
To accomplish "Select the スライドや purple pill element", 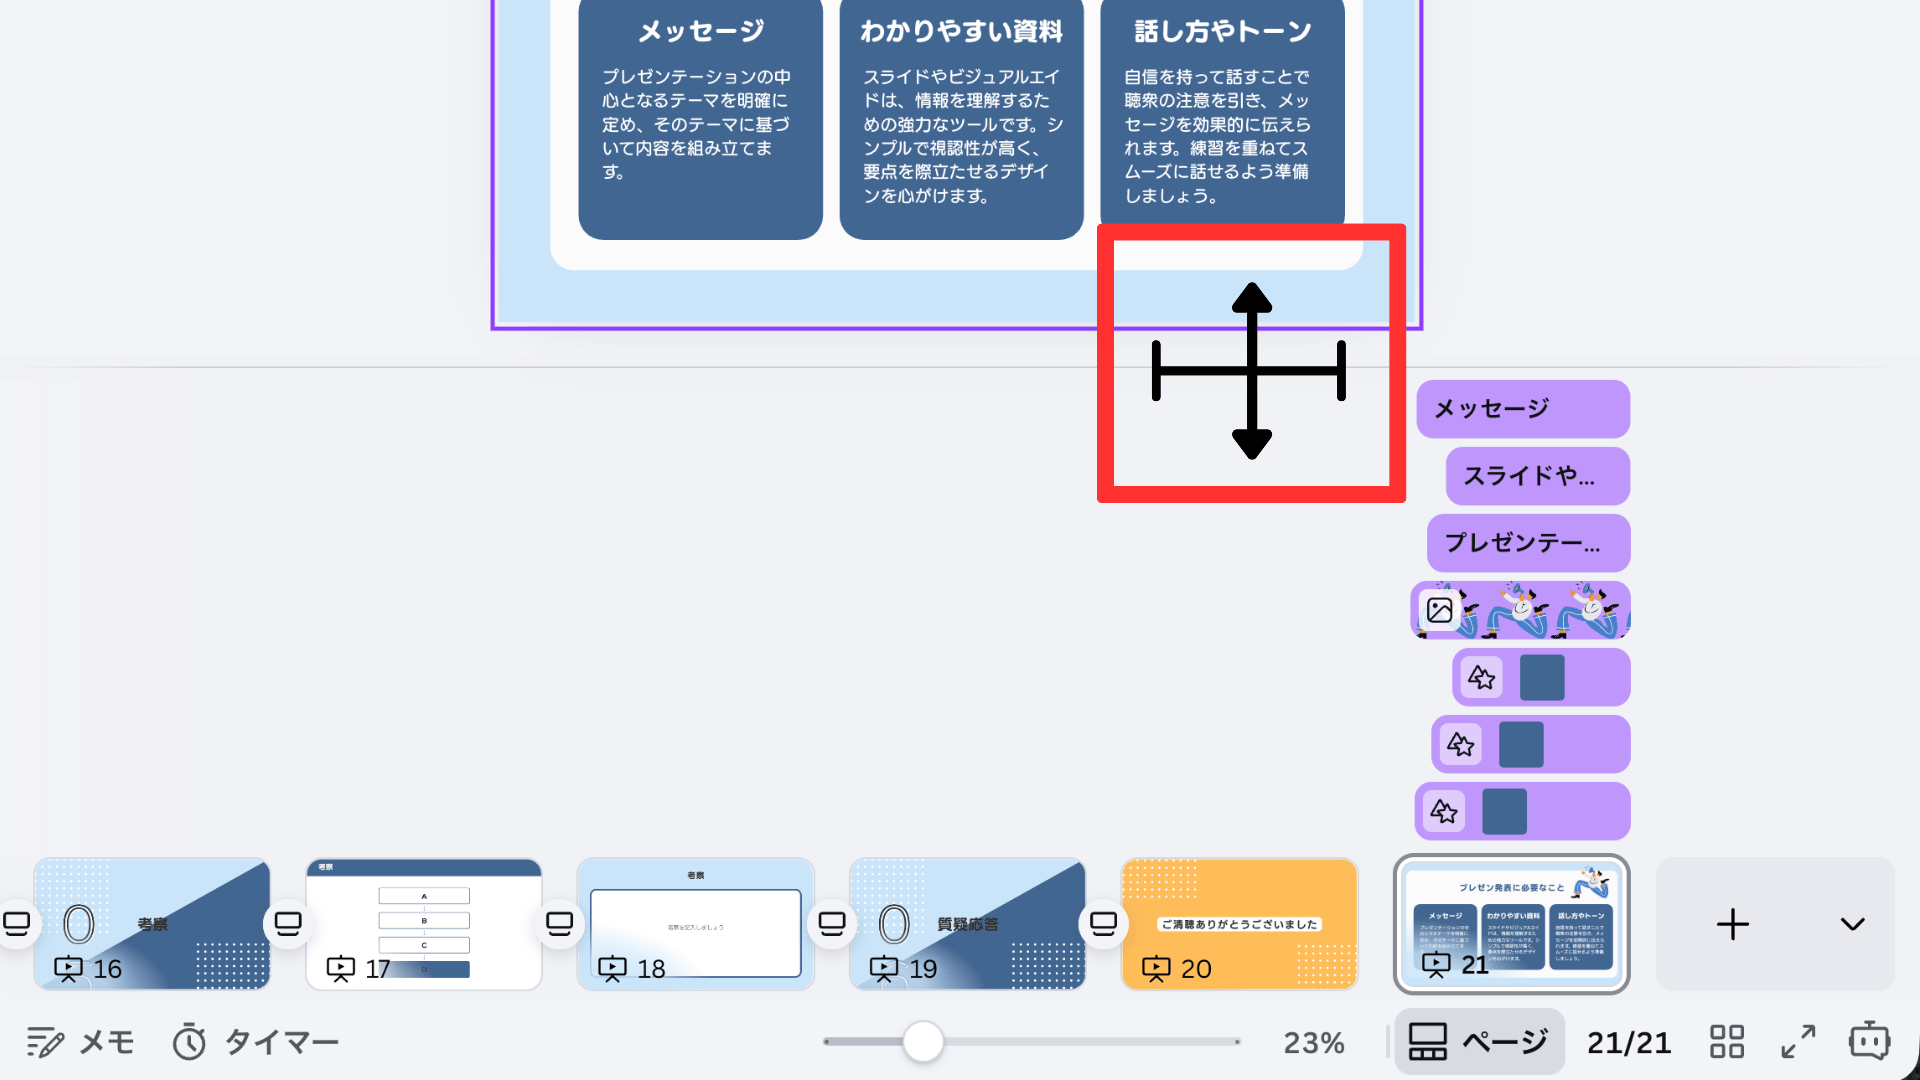I will 1537,476.
